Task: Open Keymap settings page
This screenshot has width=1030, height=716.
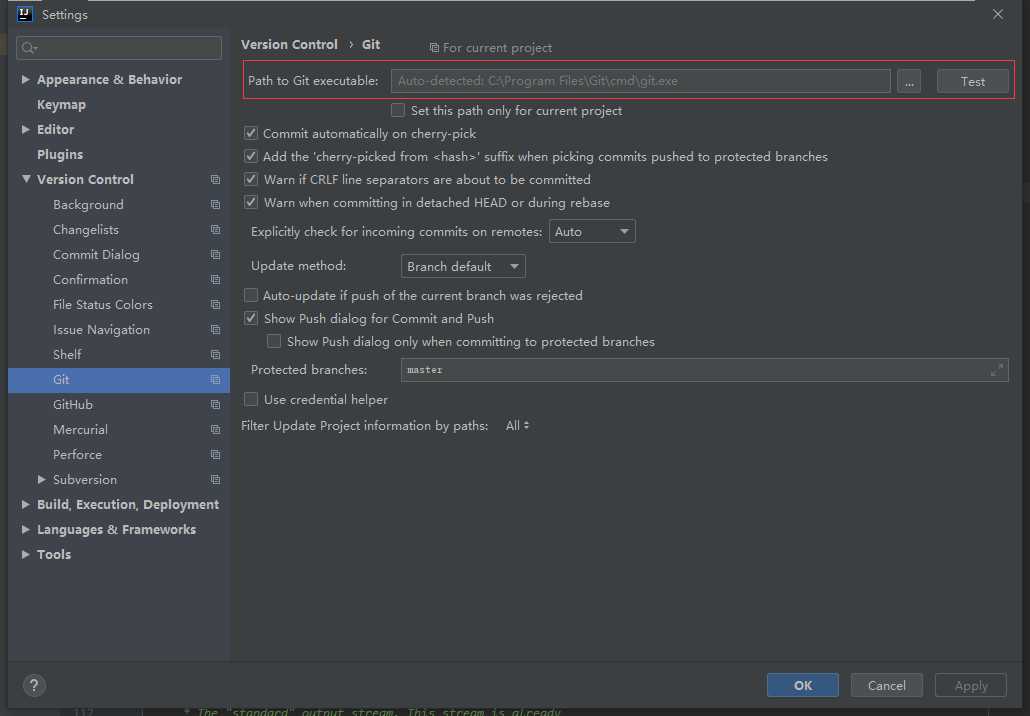Action: coord(61,104)
